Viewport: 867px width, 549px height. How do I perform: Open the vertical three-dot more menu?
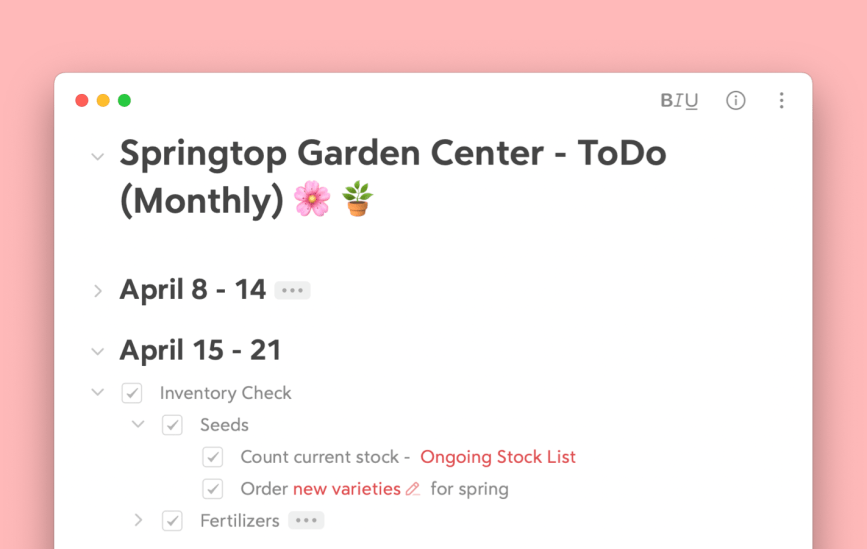781,100
